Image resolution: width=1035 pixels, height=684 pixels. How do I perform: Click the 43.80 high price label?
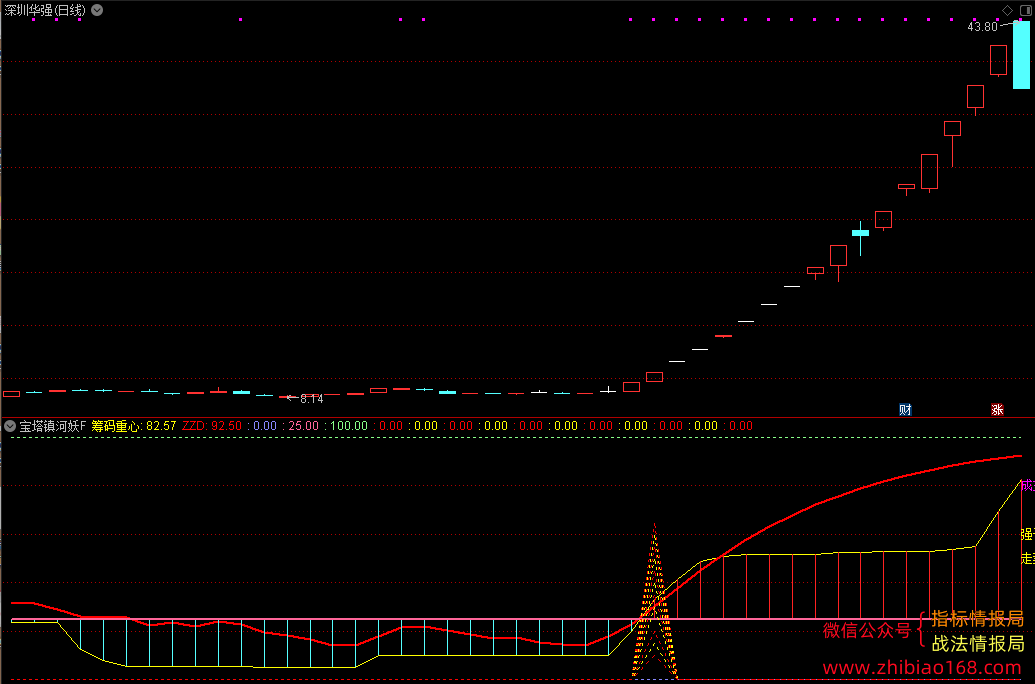(982, 27)
